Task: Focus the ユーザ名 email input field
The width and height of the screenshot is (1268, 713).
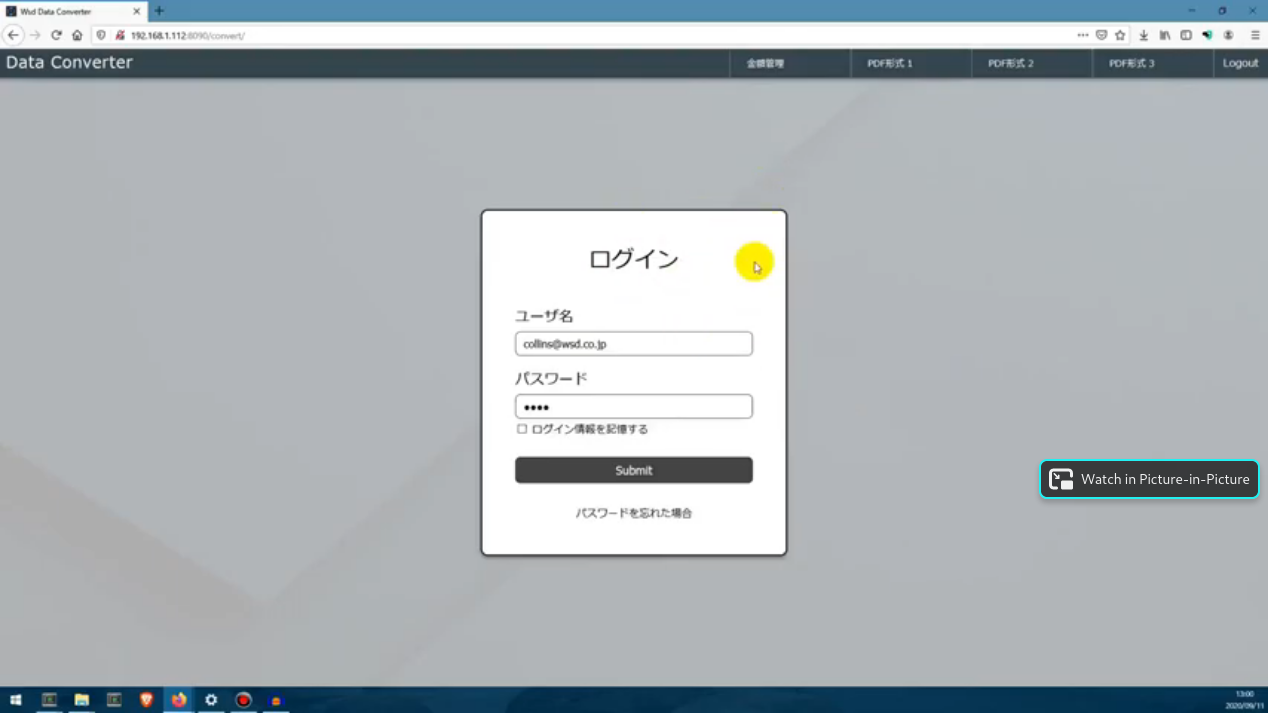Action: 634,344
